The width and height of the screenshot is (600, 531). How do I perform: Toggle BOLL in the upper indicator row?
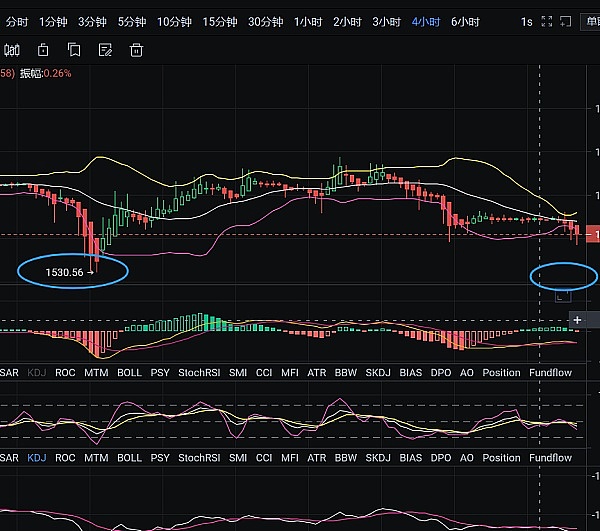[129, 373]
